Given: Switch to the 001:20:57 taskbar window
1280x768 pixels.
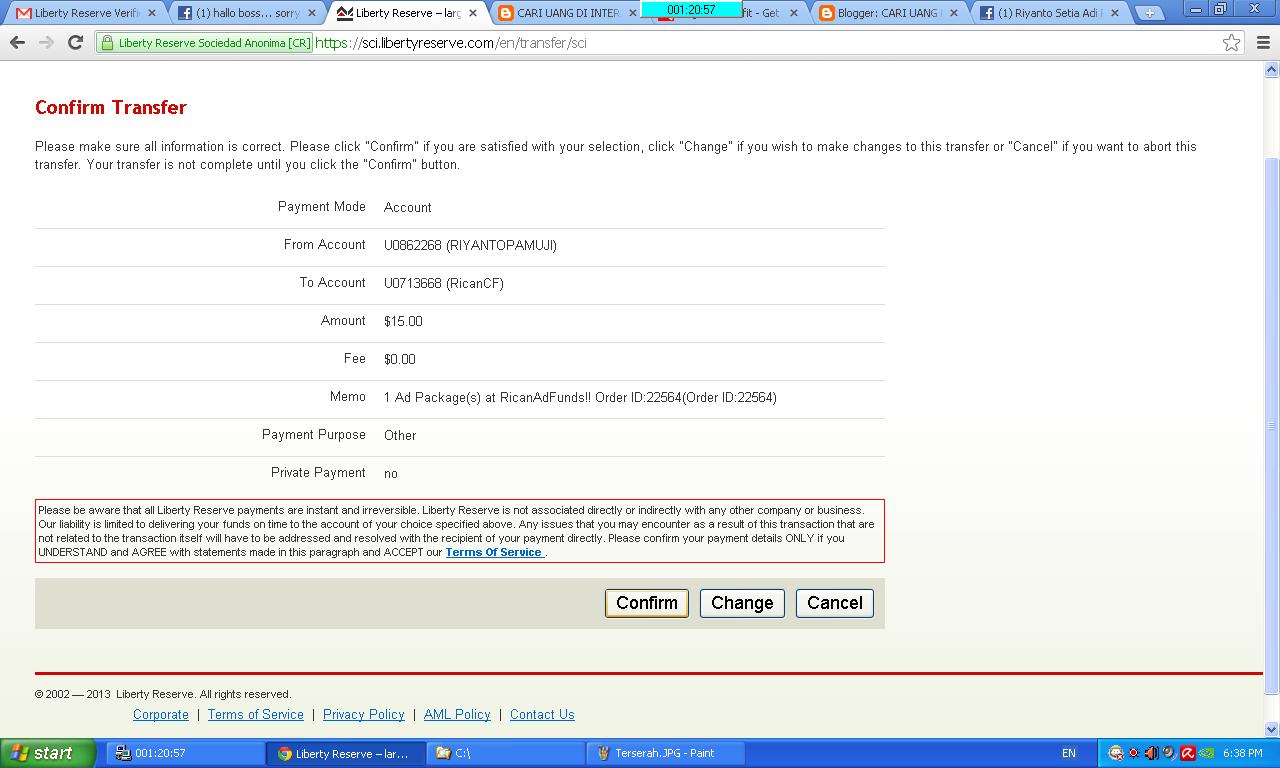Looking at the screenshot, I should [185, 753].
